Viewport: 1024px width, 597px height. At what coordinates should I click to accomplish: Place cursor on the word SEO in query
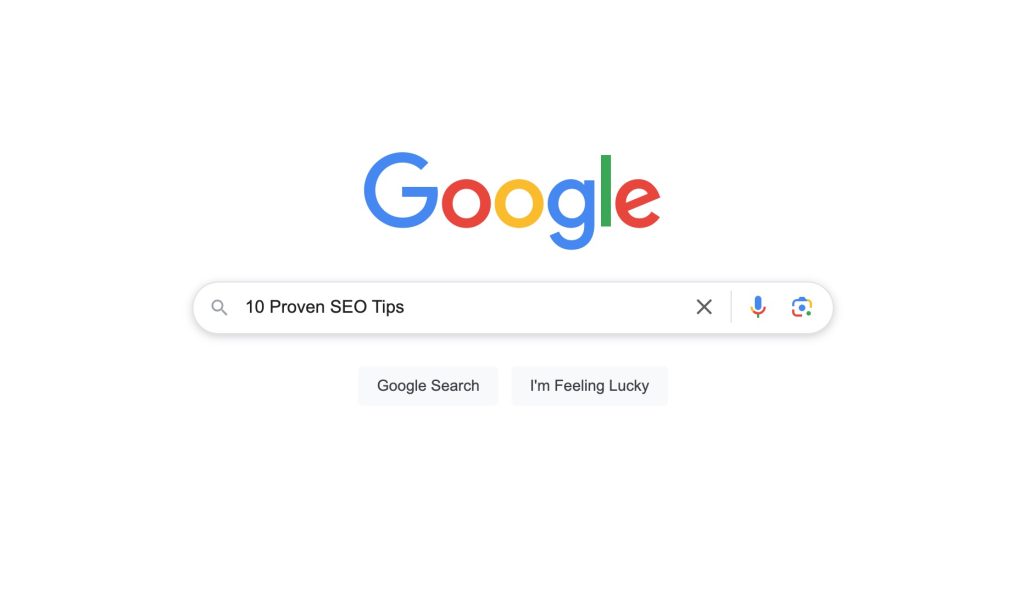point(349,307)
